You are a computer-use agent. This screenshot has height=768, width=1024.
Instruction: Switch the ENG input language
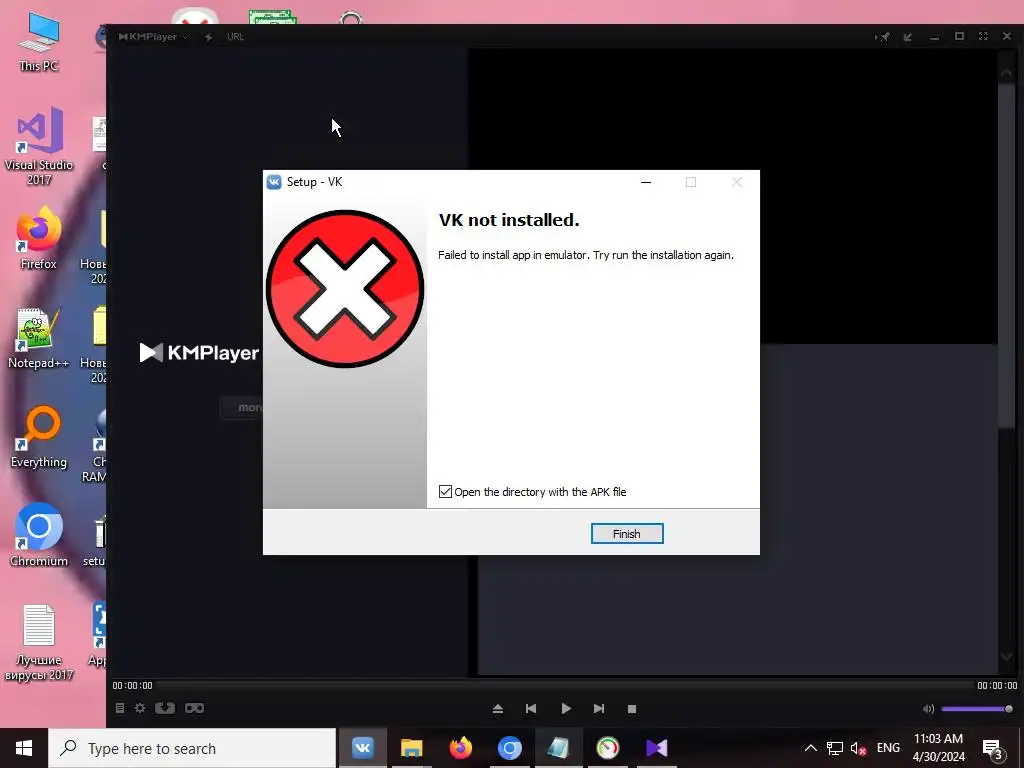[888, 748]
